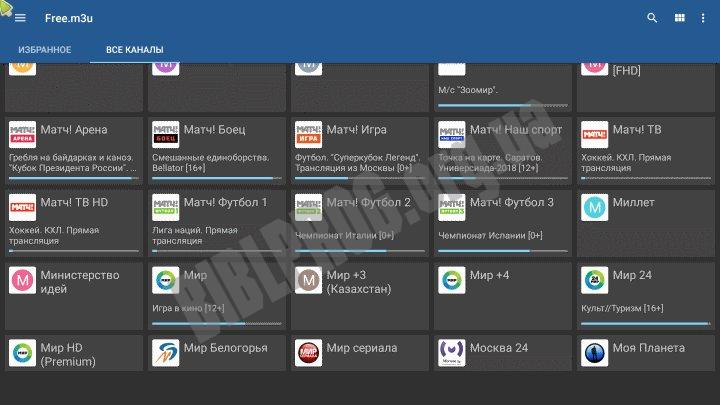Select the Все каналы tab
Image resolution: width=720 pixels, height=405 pixels.
point(135,49)
